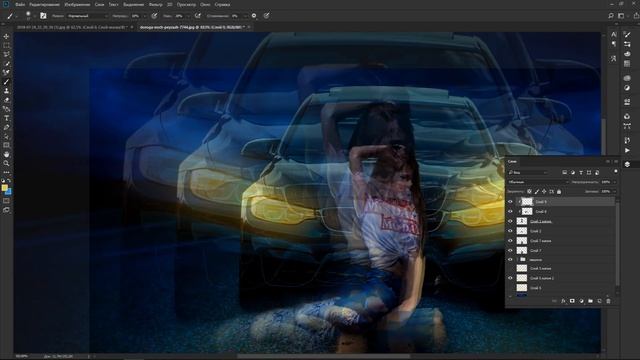Expand the group folder in layers
Screen dimensions: 640x360
click(x=518, y=260)
